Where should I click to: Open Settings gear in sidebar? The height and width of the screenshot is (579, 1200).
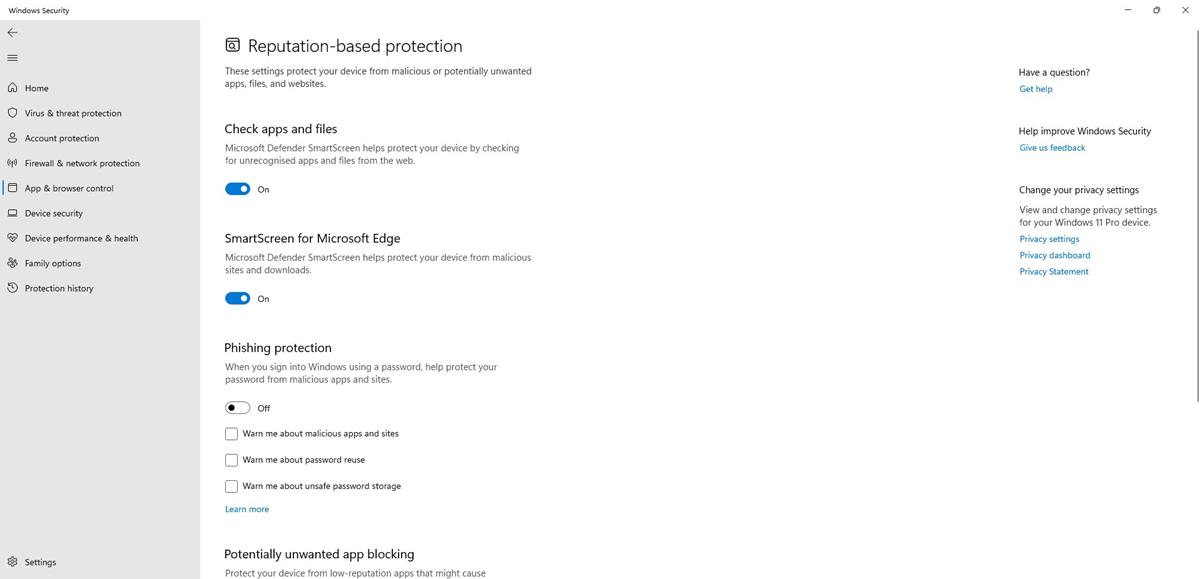coord(13,562)
